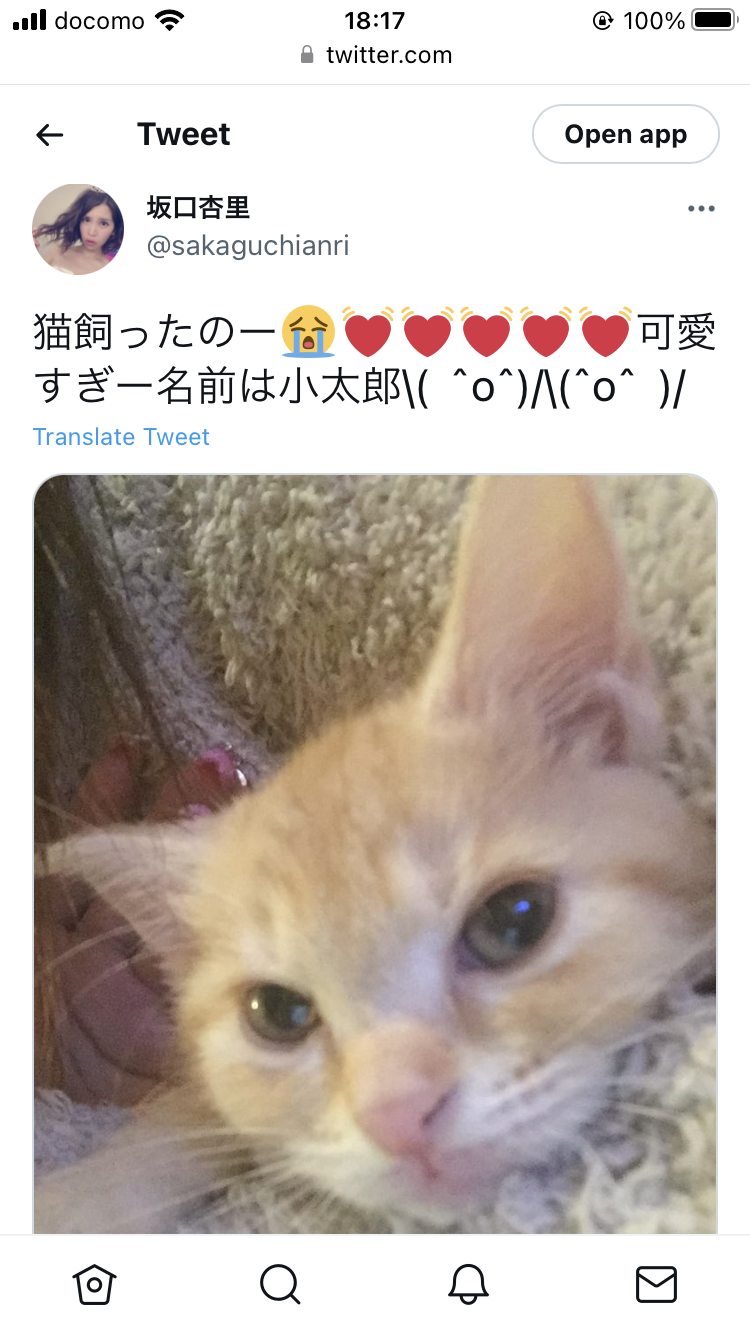Tap the Open app button

[x=626, y=134]
